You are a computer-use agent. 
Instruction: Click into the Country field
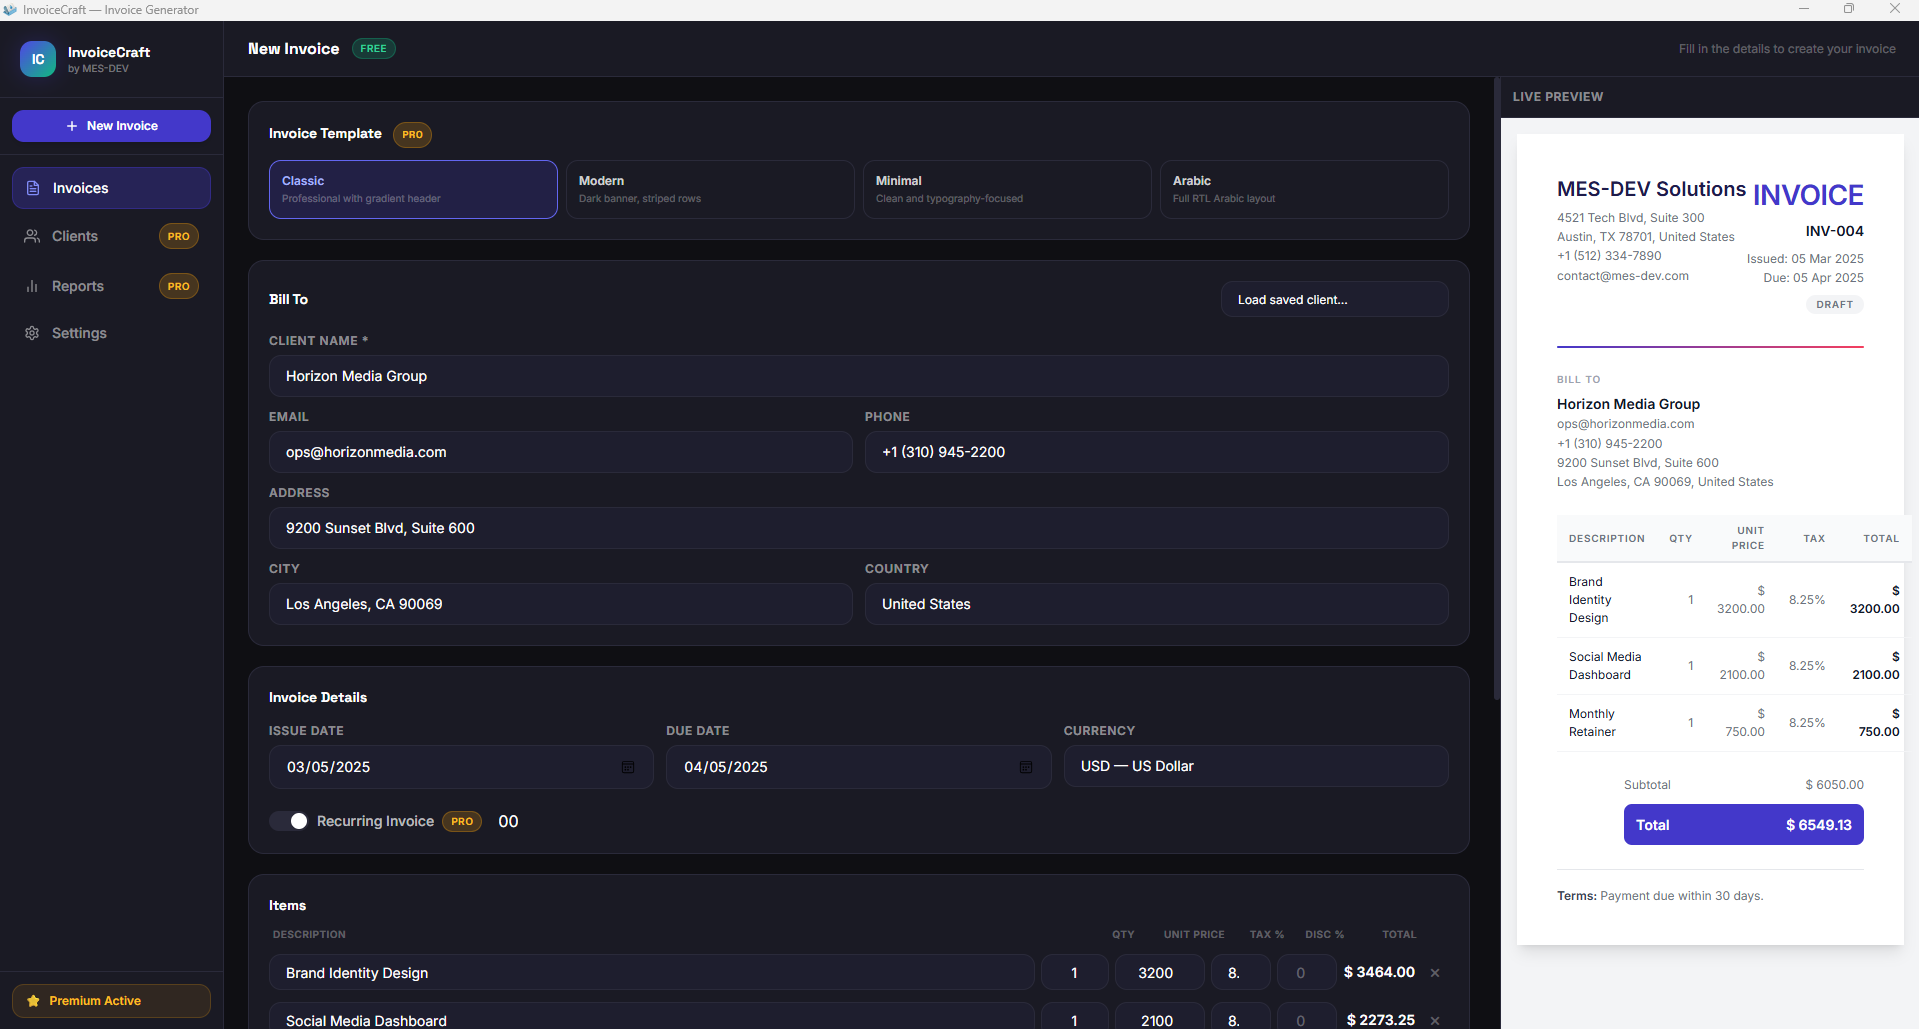(x=1156, y=604)
